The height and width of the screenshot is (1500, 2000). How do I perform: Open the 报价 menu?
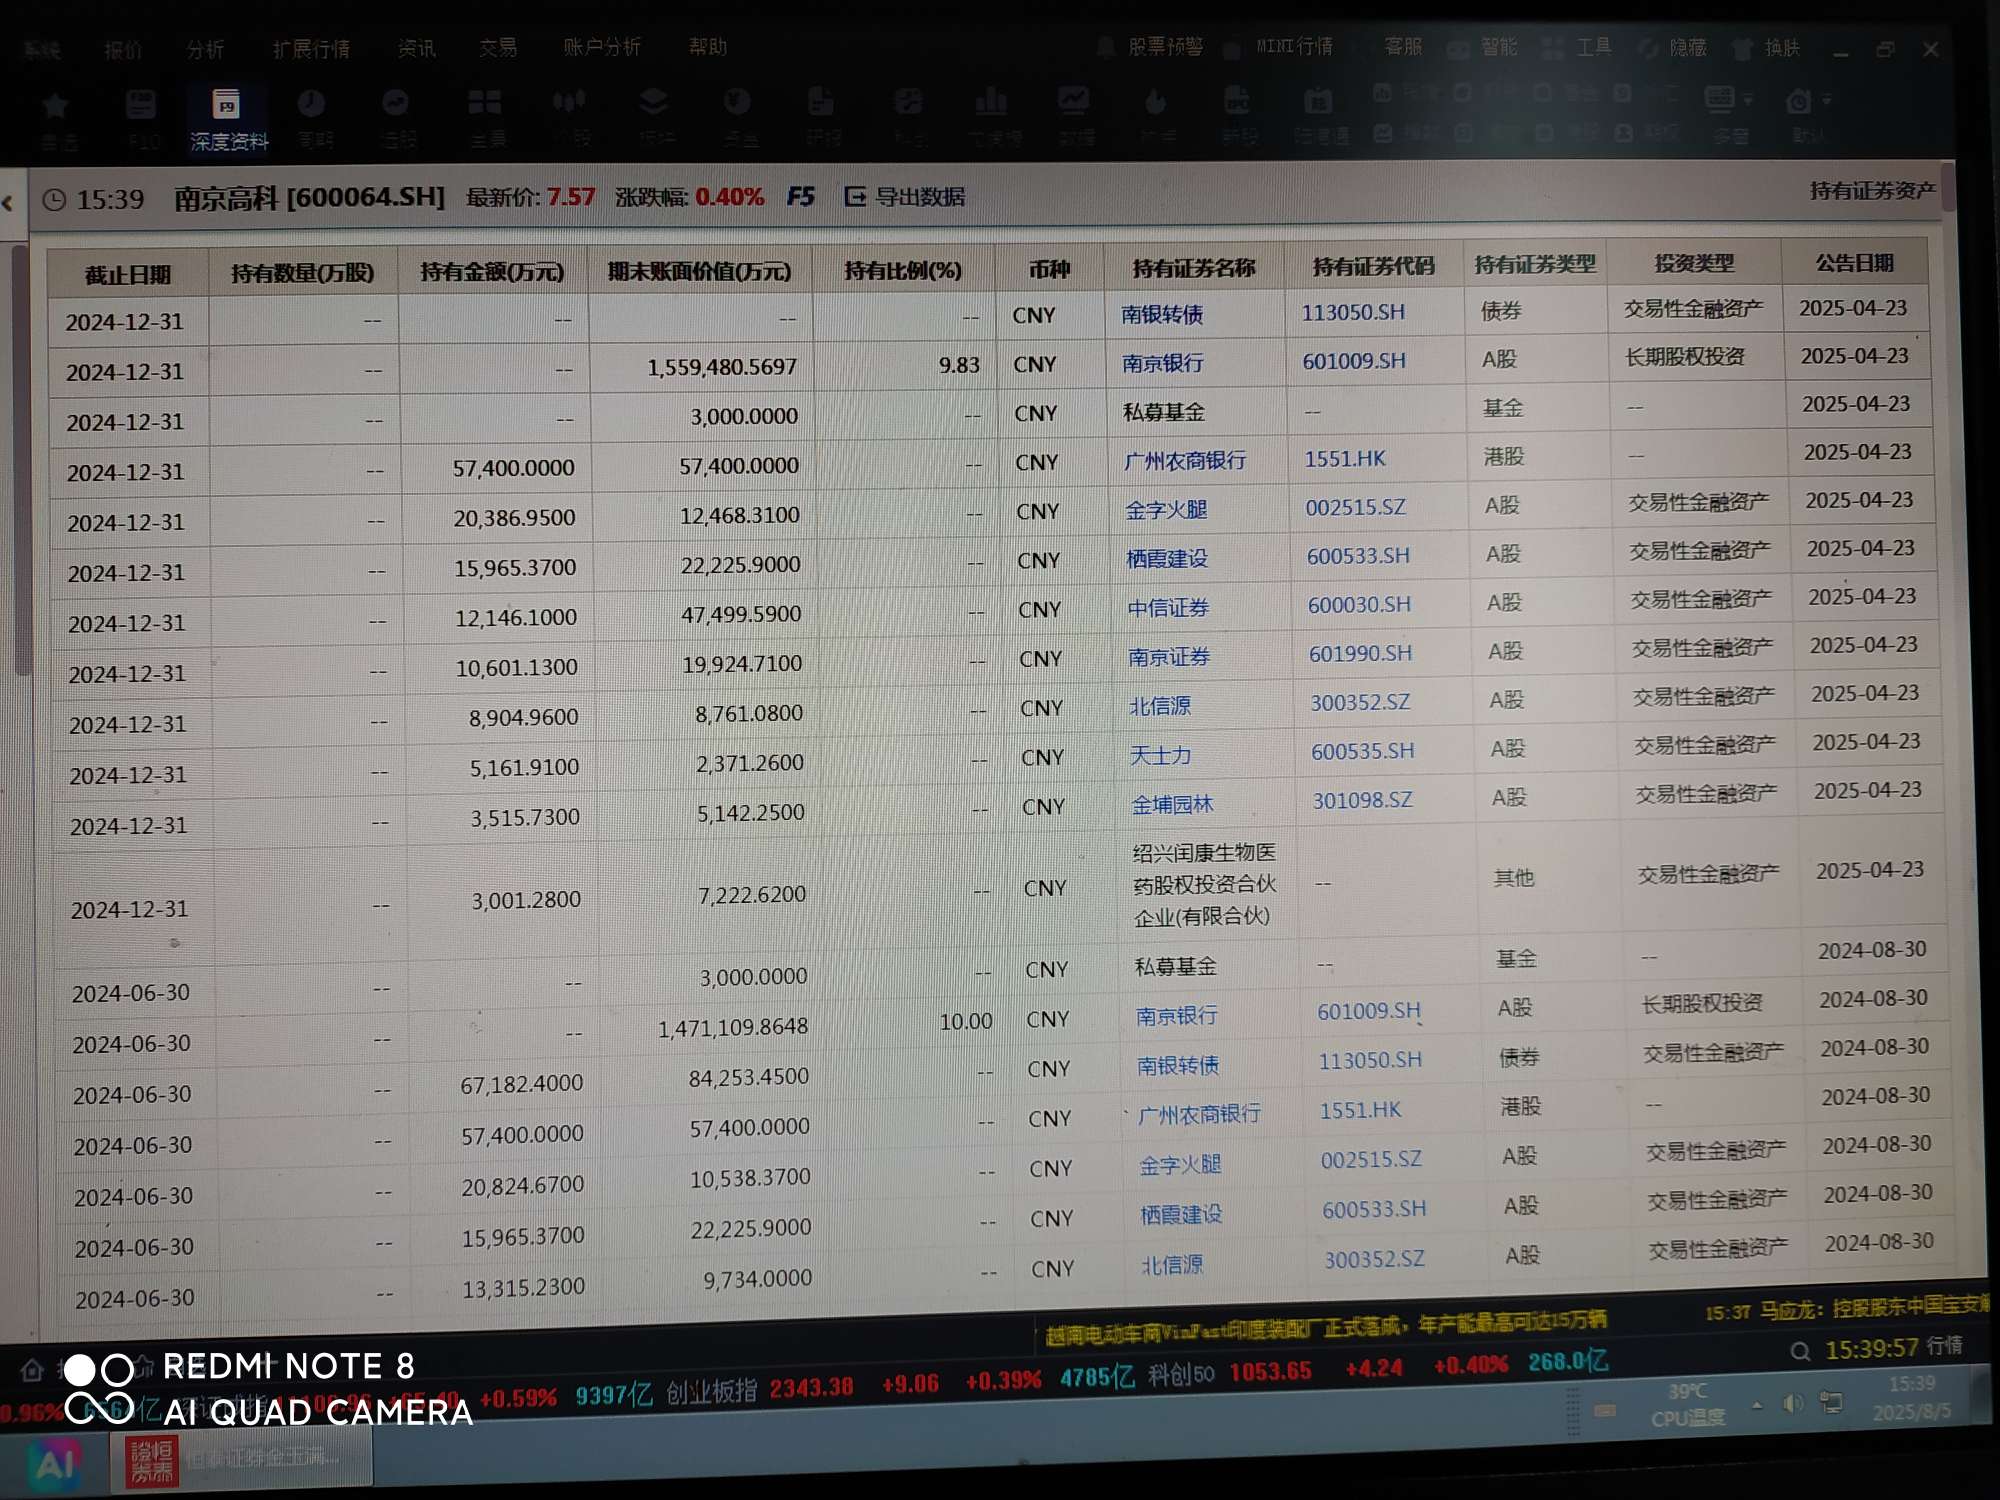(123, 50)
